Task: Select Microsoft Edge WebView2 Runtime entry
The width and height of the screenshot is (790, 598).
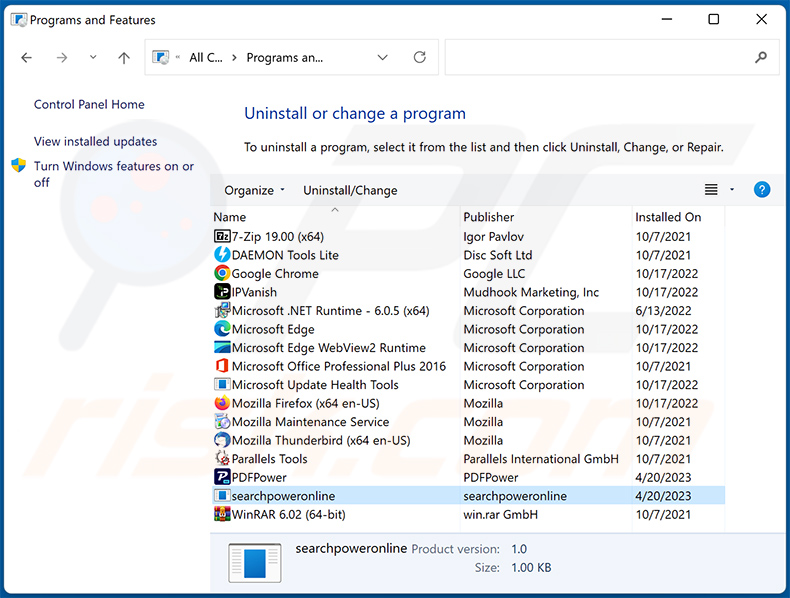Action: click(x=328, y=348)
